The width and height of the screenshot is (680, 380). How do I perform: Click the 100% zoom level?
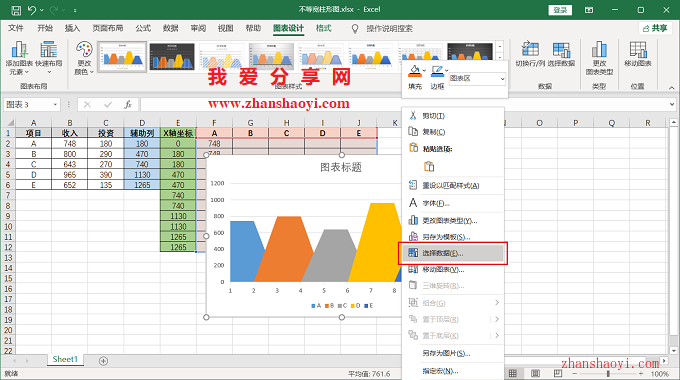[660, 373]
